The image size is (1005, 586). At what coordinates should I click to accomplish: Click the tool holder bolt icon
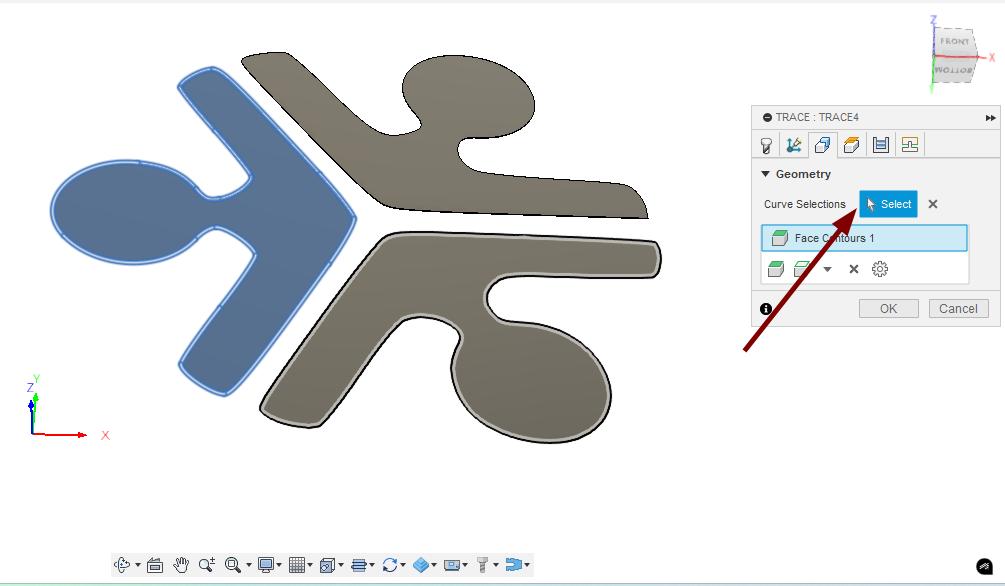pos(483,565)
